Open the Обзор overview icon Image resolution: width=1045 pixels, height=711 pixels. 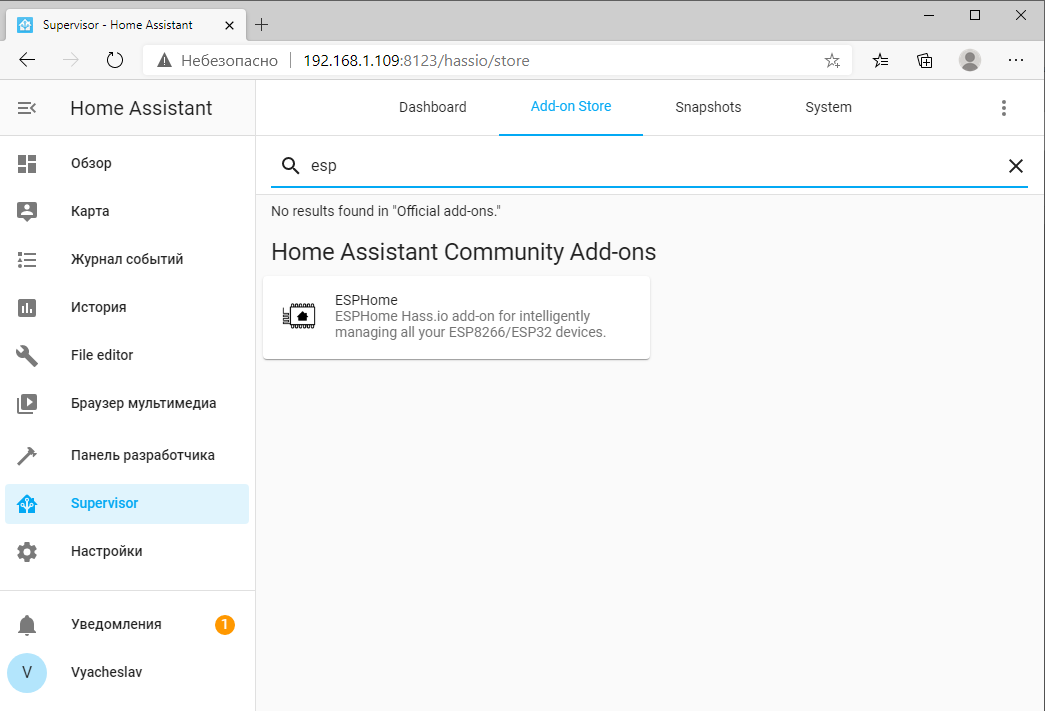pyautogui.click(x=27, y=163)
